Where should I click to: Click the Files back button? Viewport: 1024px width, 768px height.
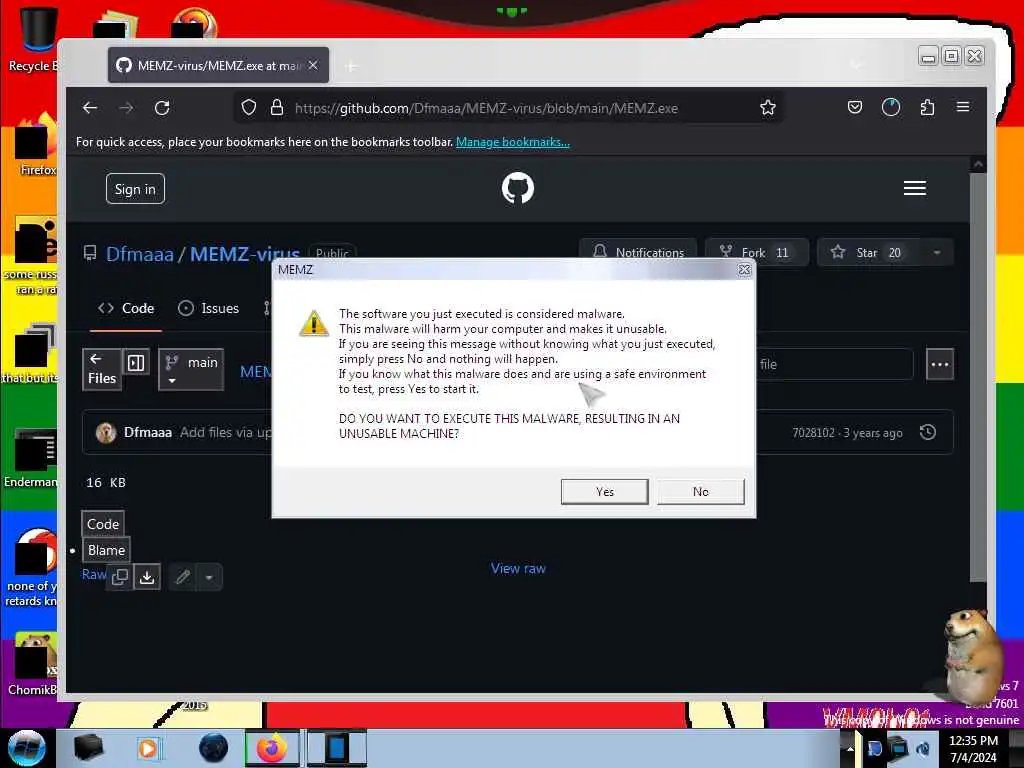(x=102, y=369)
